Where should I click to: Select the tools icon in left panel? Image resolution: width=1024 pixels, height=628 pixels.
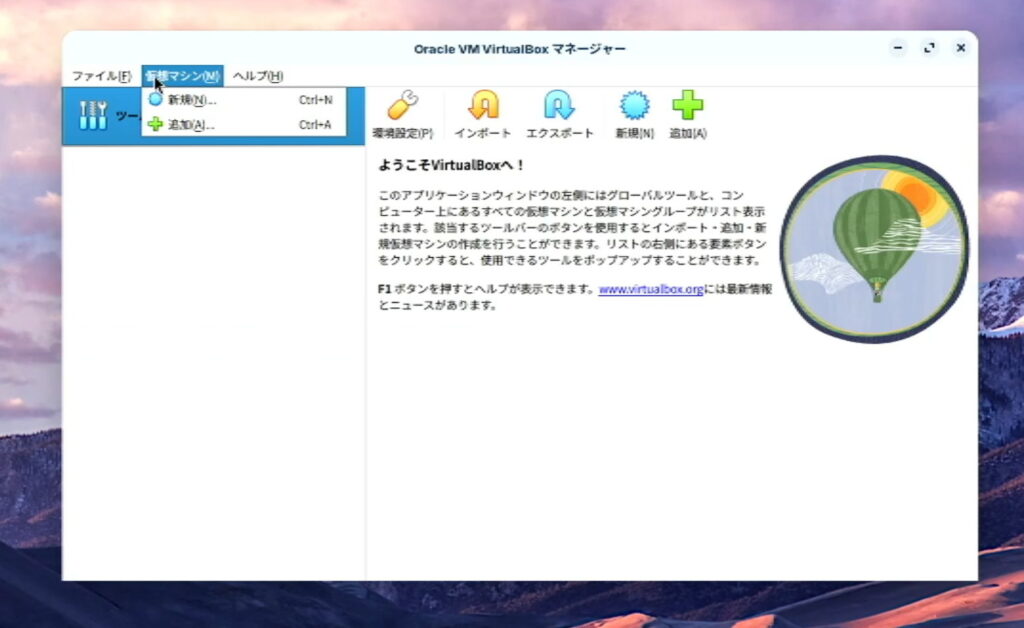(x=93, y=116)
